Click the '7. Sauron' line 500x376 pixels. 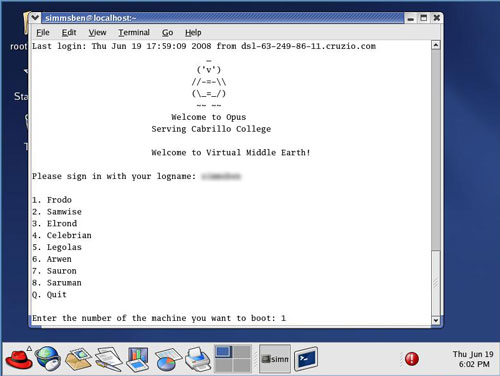tap(54, 271)
